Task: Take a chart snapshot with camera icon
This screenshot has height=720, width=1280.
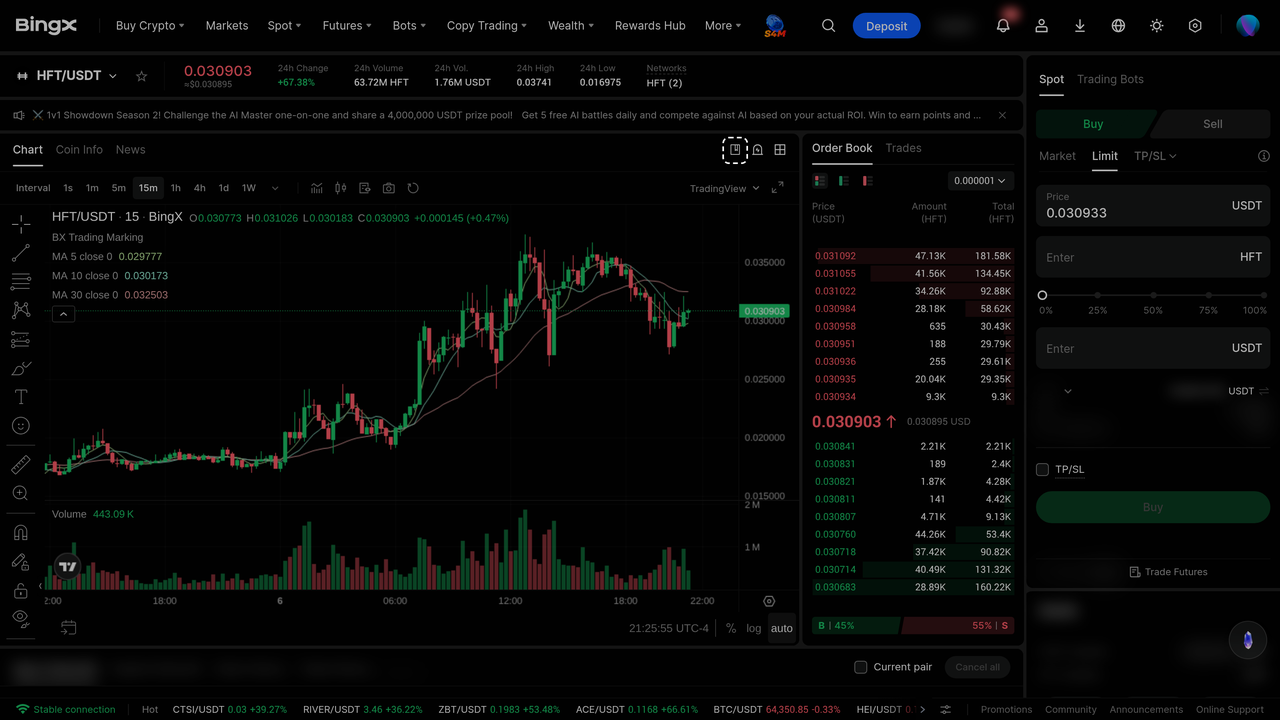Action: (x=389, y=188)
